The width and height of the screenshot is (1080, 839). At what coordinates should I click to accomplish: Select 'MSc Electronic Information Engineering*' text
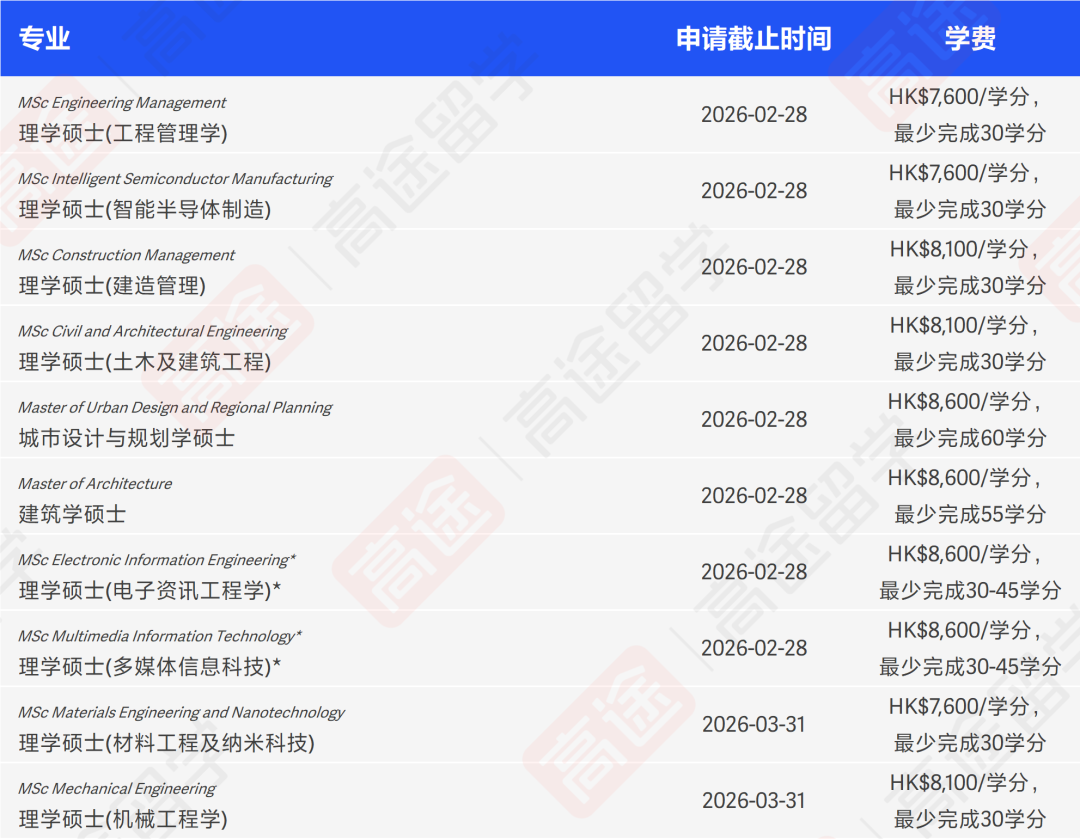[157, 560]
